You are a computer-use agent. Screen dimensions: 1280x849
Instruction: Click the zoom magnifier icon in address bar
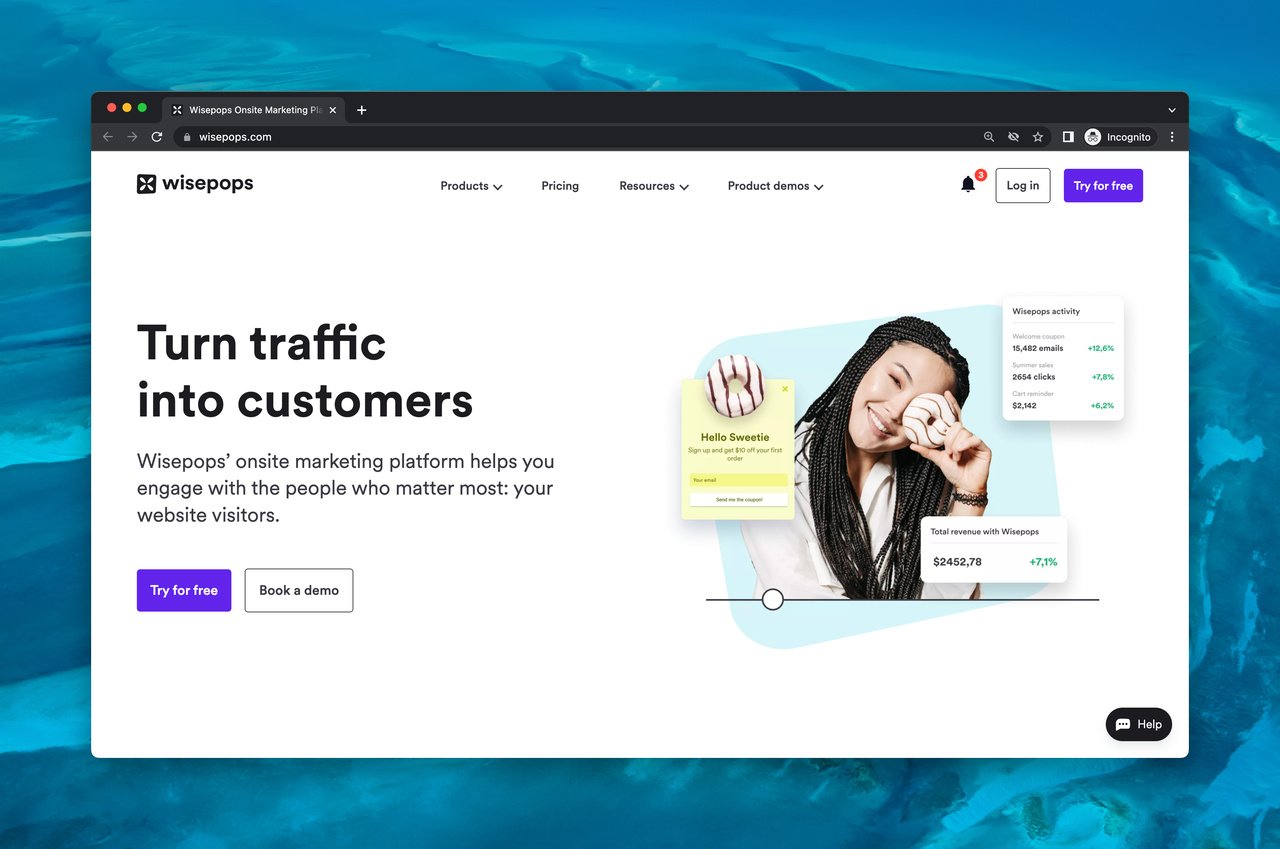989,137
